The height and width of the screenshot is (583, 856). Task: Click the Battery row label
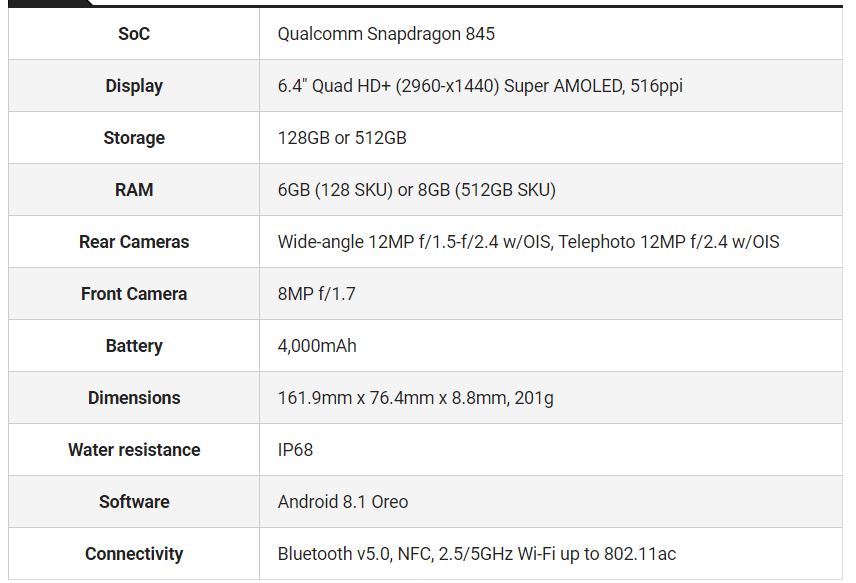tap(134, 346)
